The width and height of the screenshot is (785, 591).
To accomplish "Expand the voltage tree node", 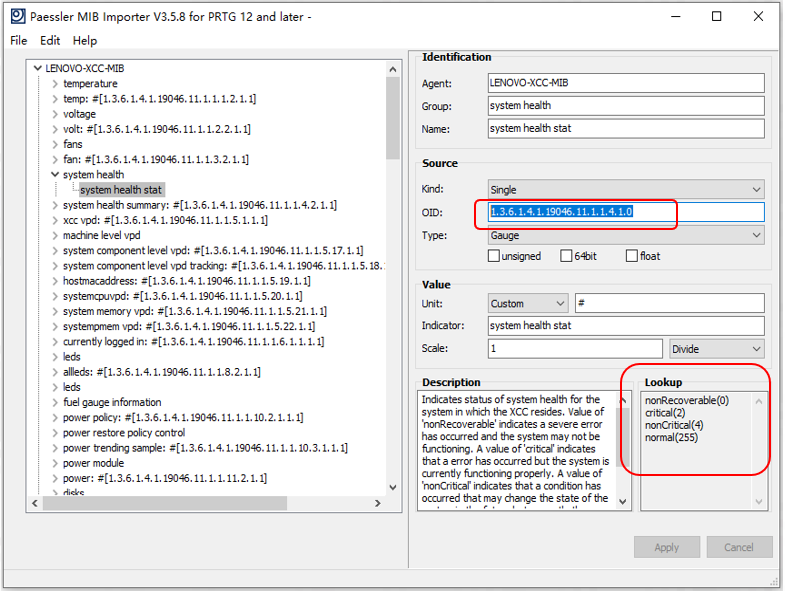I will [55, 114].
